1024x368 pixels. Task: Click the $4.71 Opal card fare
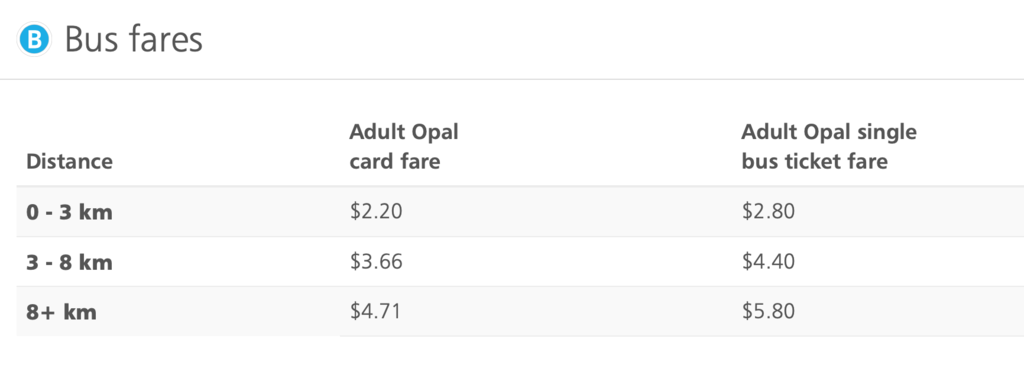tap(375, 311)
